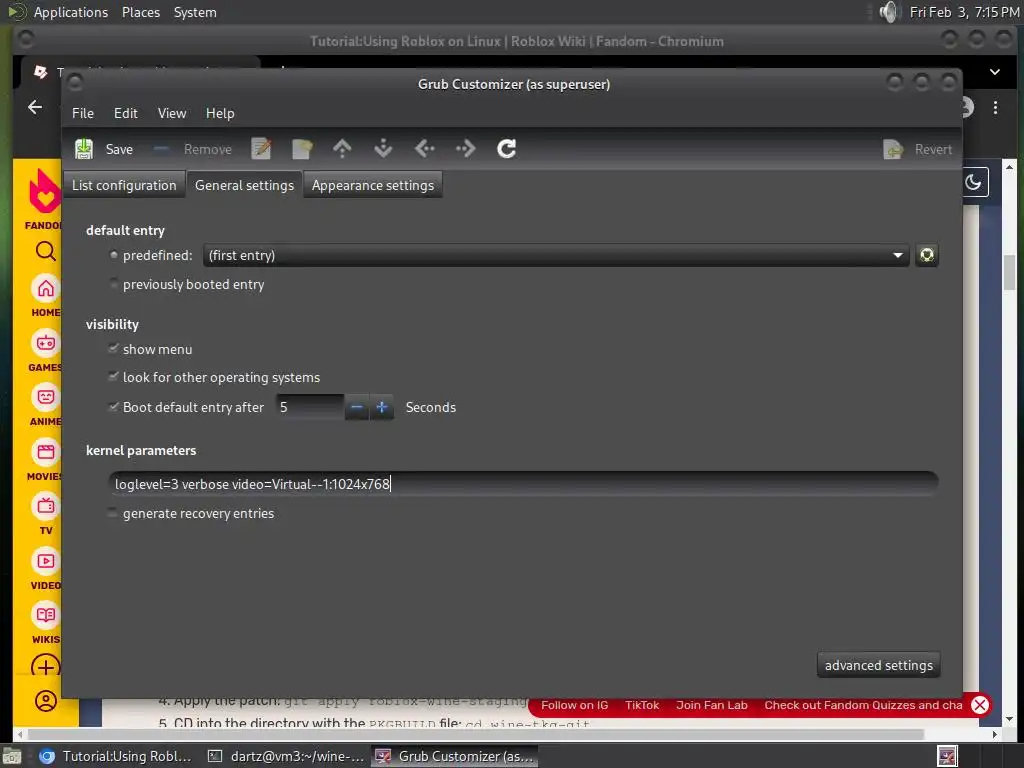Screen dimensions: 1024x768
Task: Click Join Fan Lab link
Action: [711, 705]
